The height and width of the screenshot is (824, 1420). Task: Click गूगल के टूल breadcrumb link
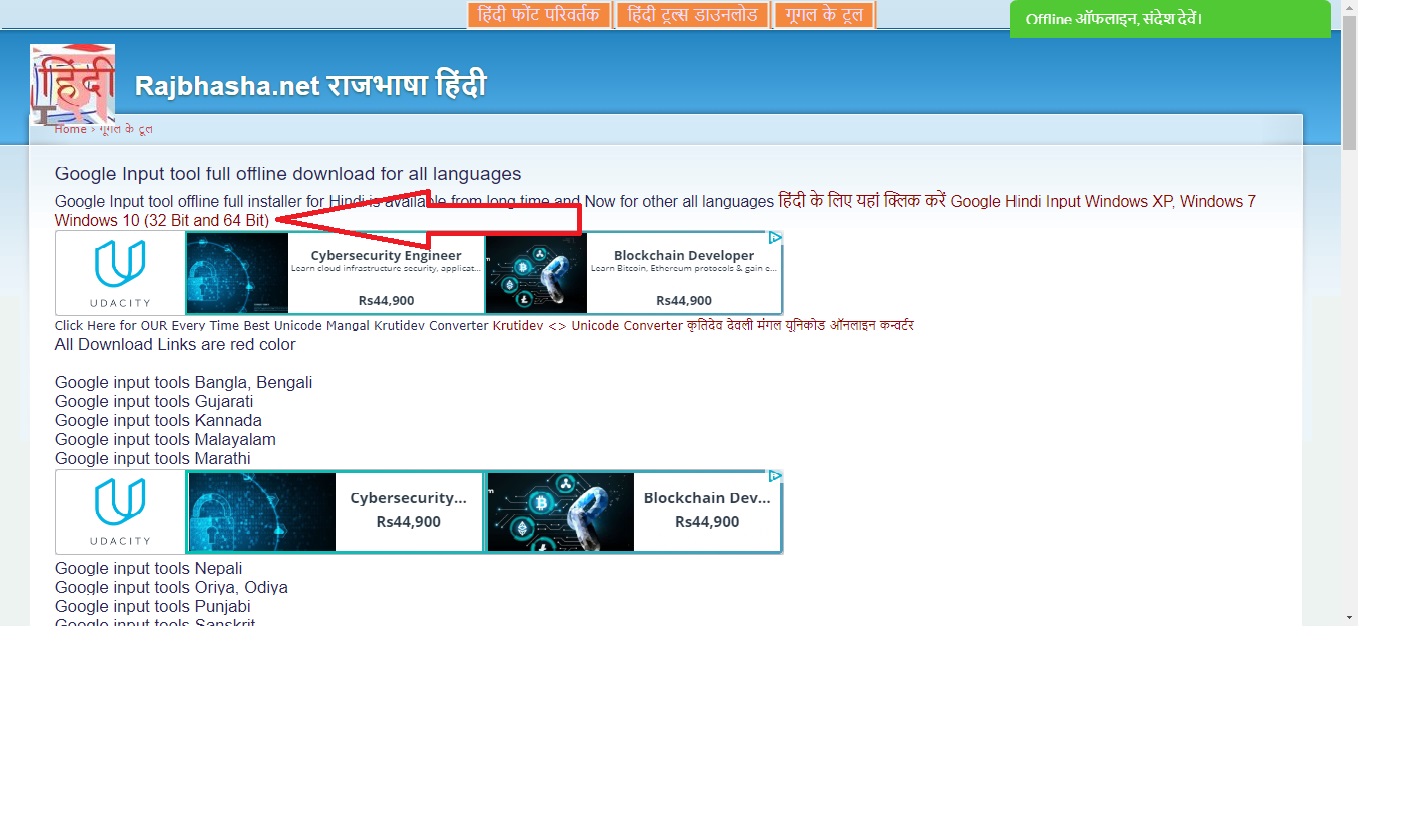(125, 129)
